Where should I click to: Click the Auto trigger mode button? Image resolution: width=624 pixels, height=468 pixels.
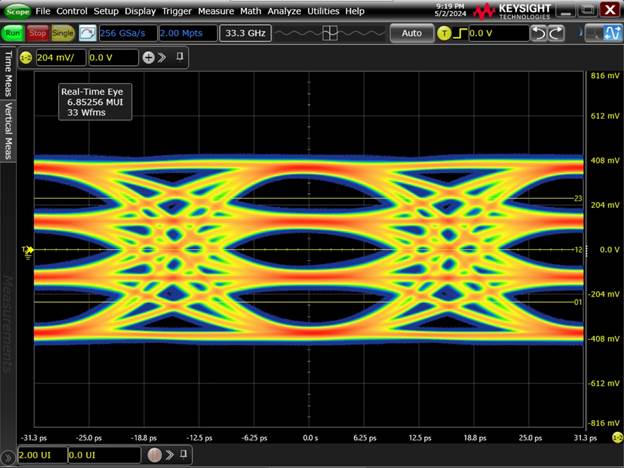[411, 33]
